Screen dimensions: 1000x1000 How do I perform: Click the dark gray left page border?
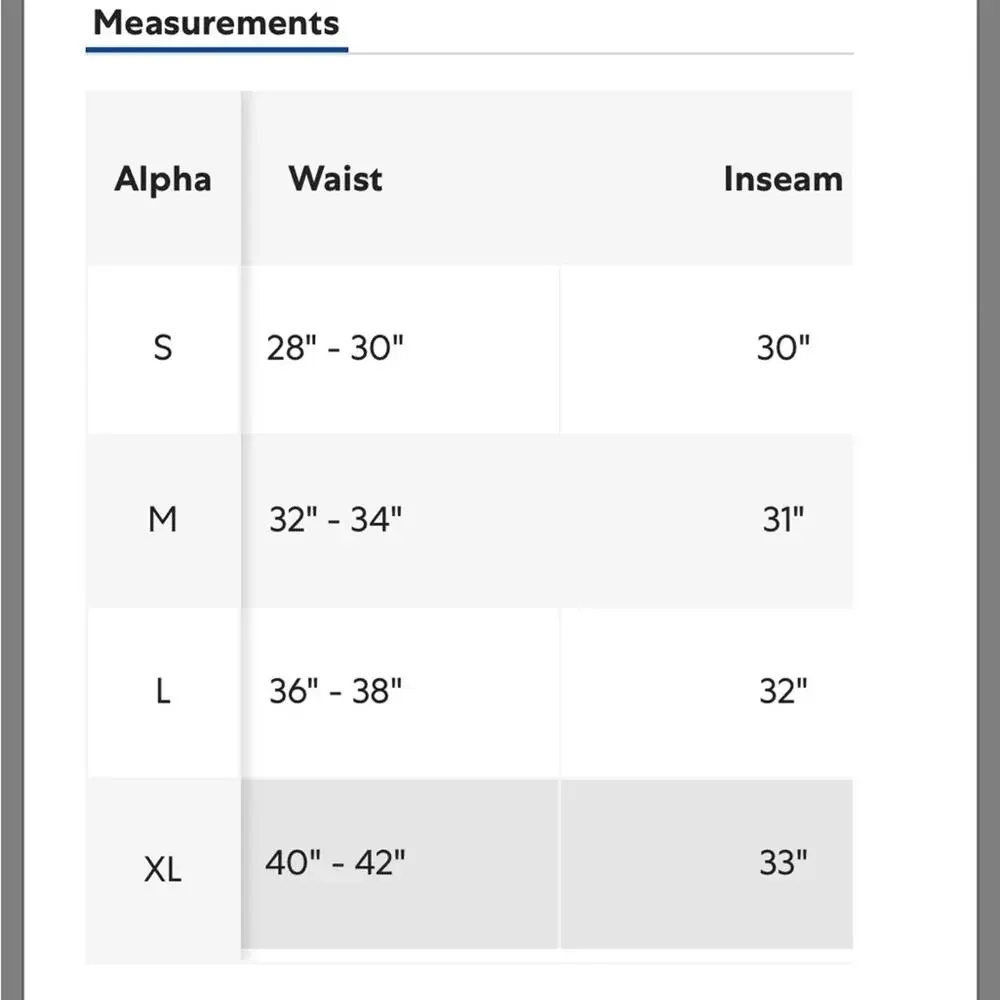(12, 500)
